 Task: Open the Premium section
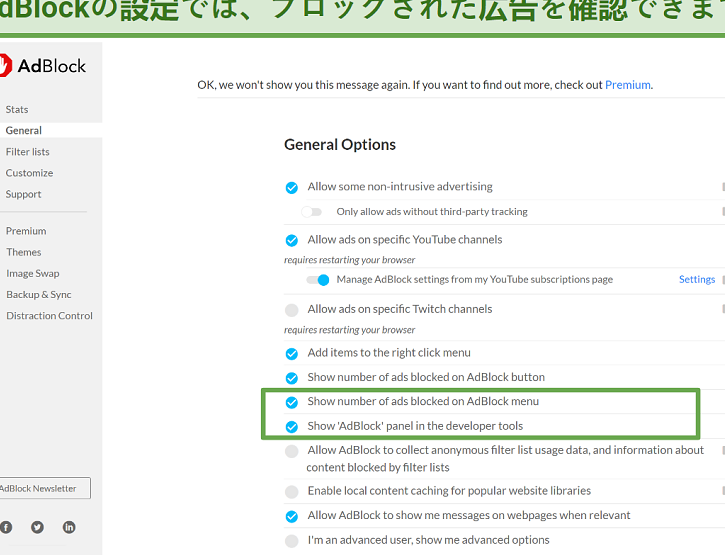(x=26, y=231)
